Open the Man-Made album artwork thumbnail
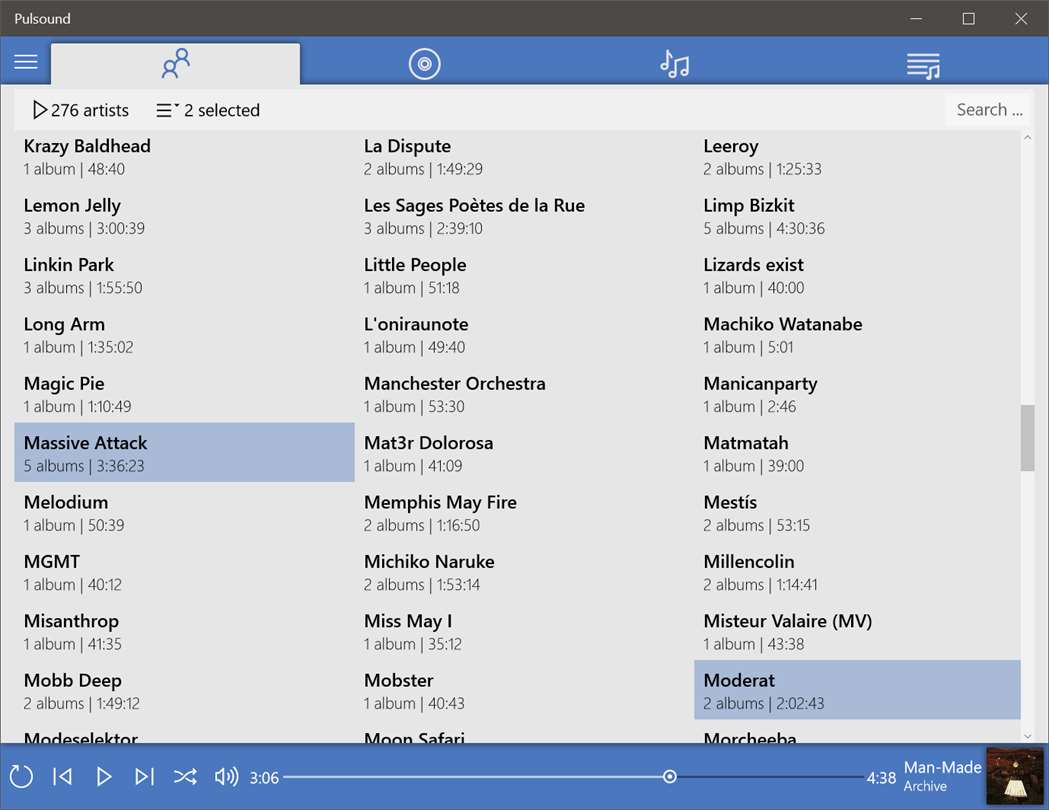The image size is (1049, 810). click(1015, 777)
